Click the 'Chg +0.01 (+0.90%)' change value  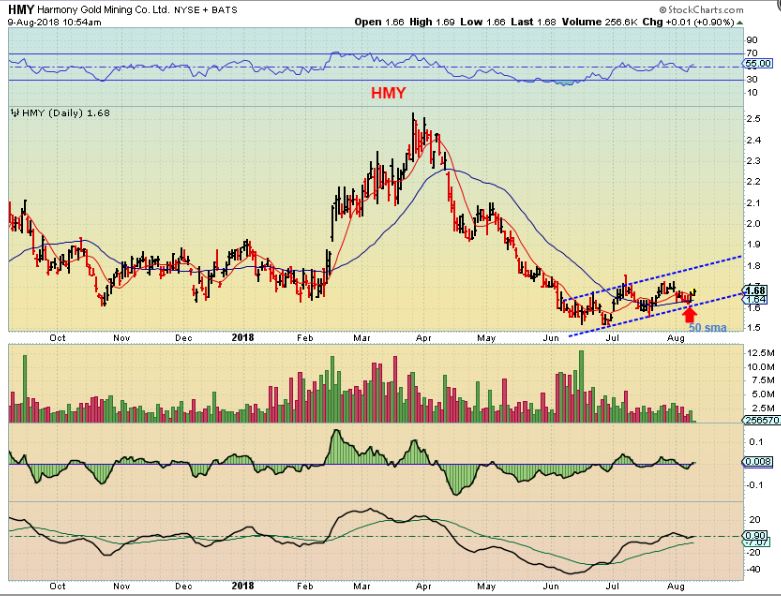coord(688,22)
